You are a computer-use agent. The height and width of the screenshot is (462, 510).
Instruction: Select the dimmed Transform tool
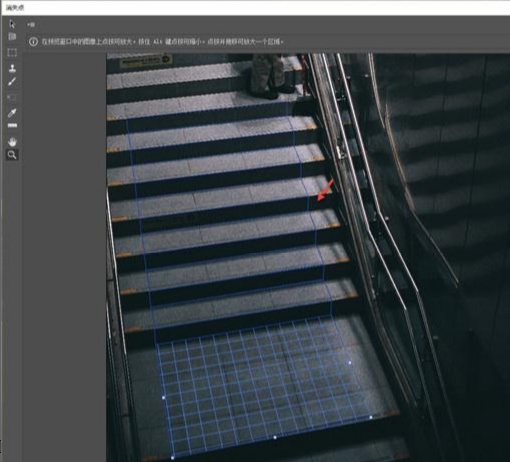12,97
